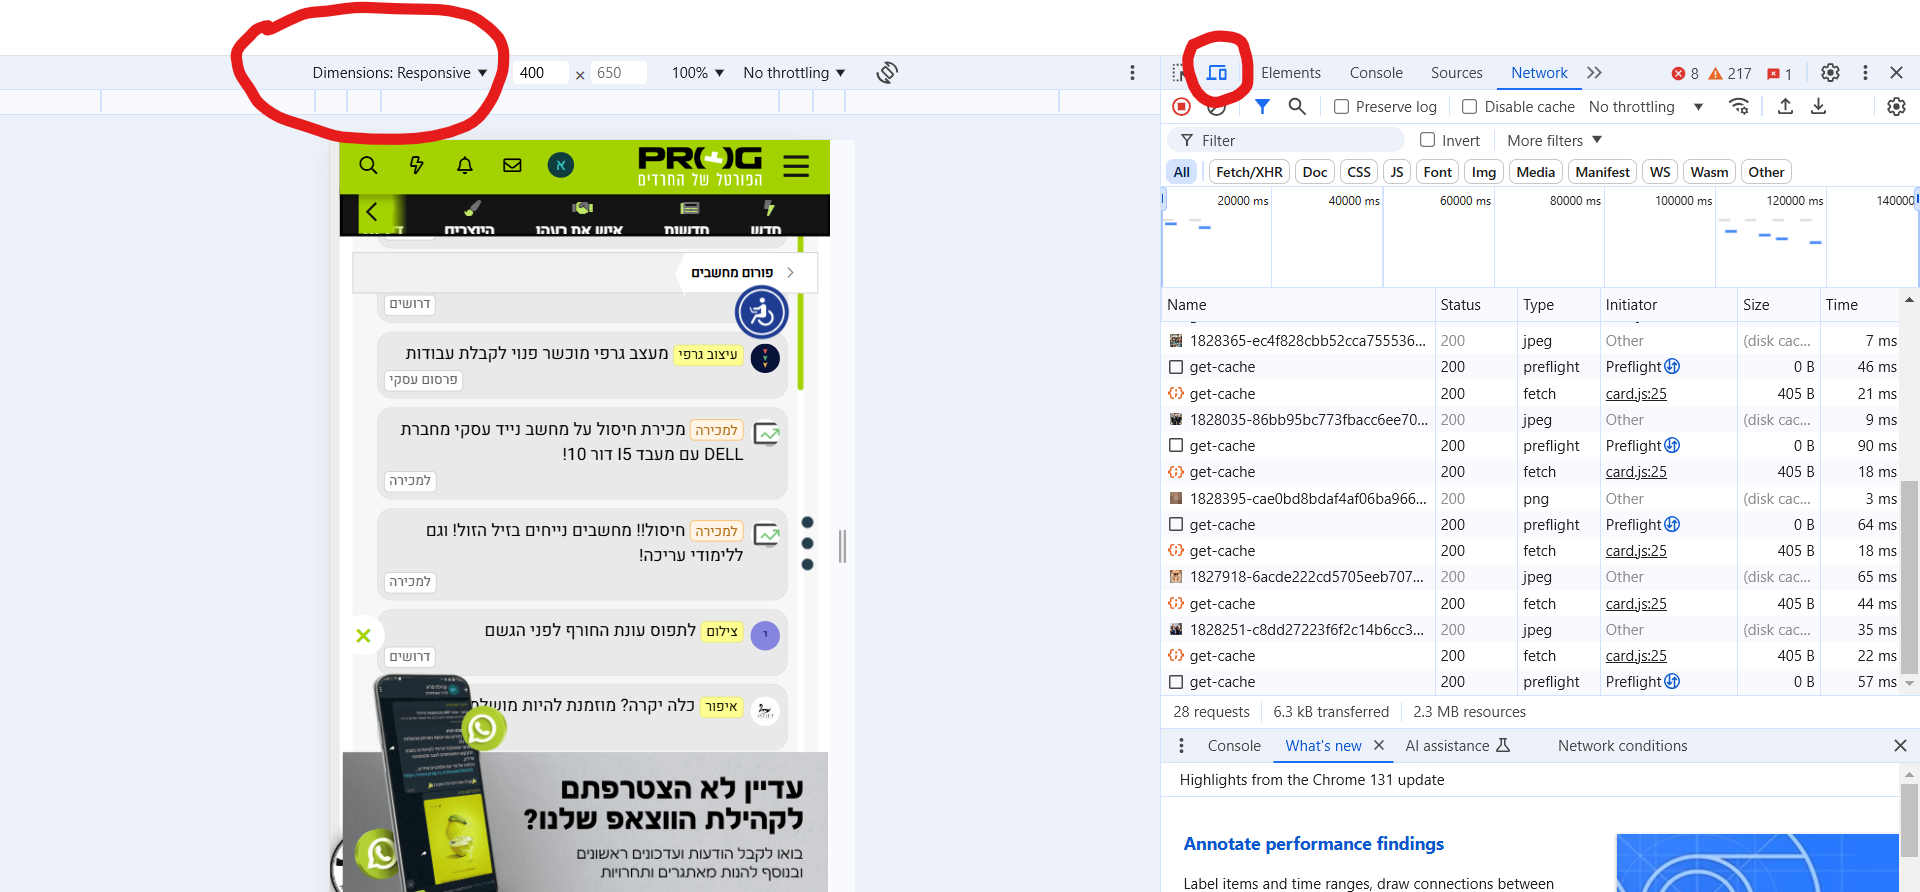Rotate the device viewport orientation
The height and width of the screenshot is (892, 1920).
click(887, 73)
